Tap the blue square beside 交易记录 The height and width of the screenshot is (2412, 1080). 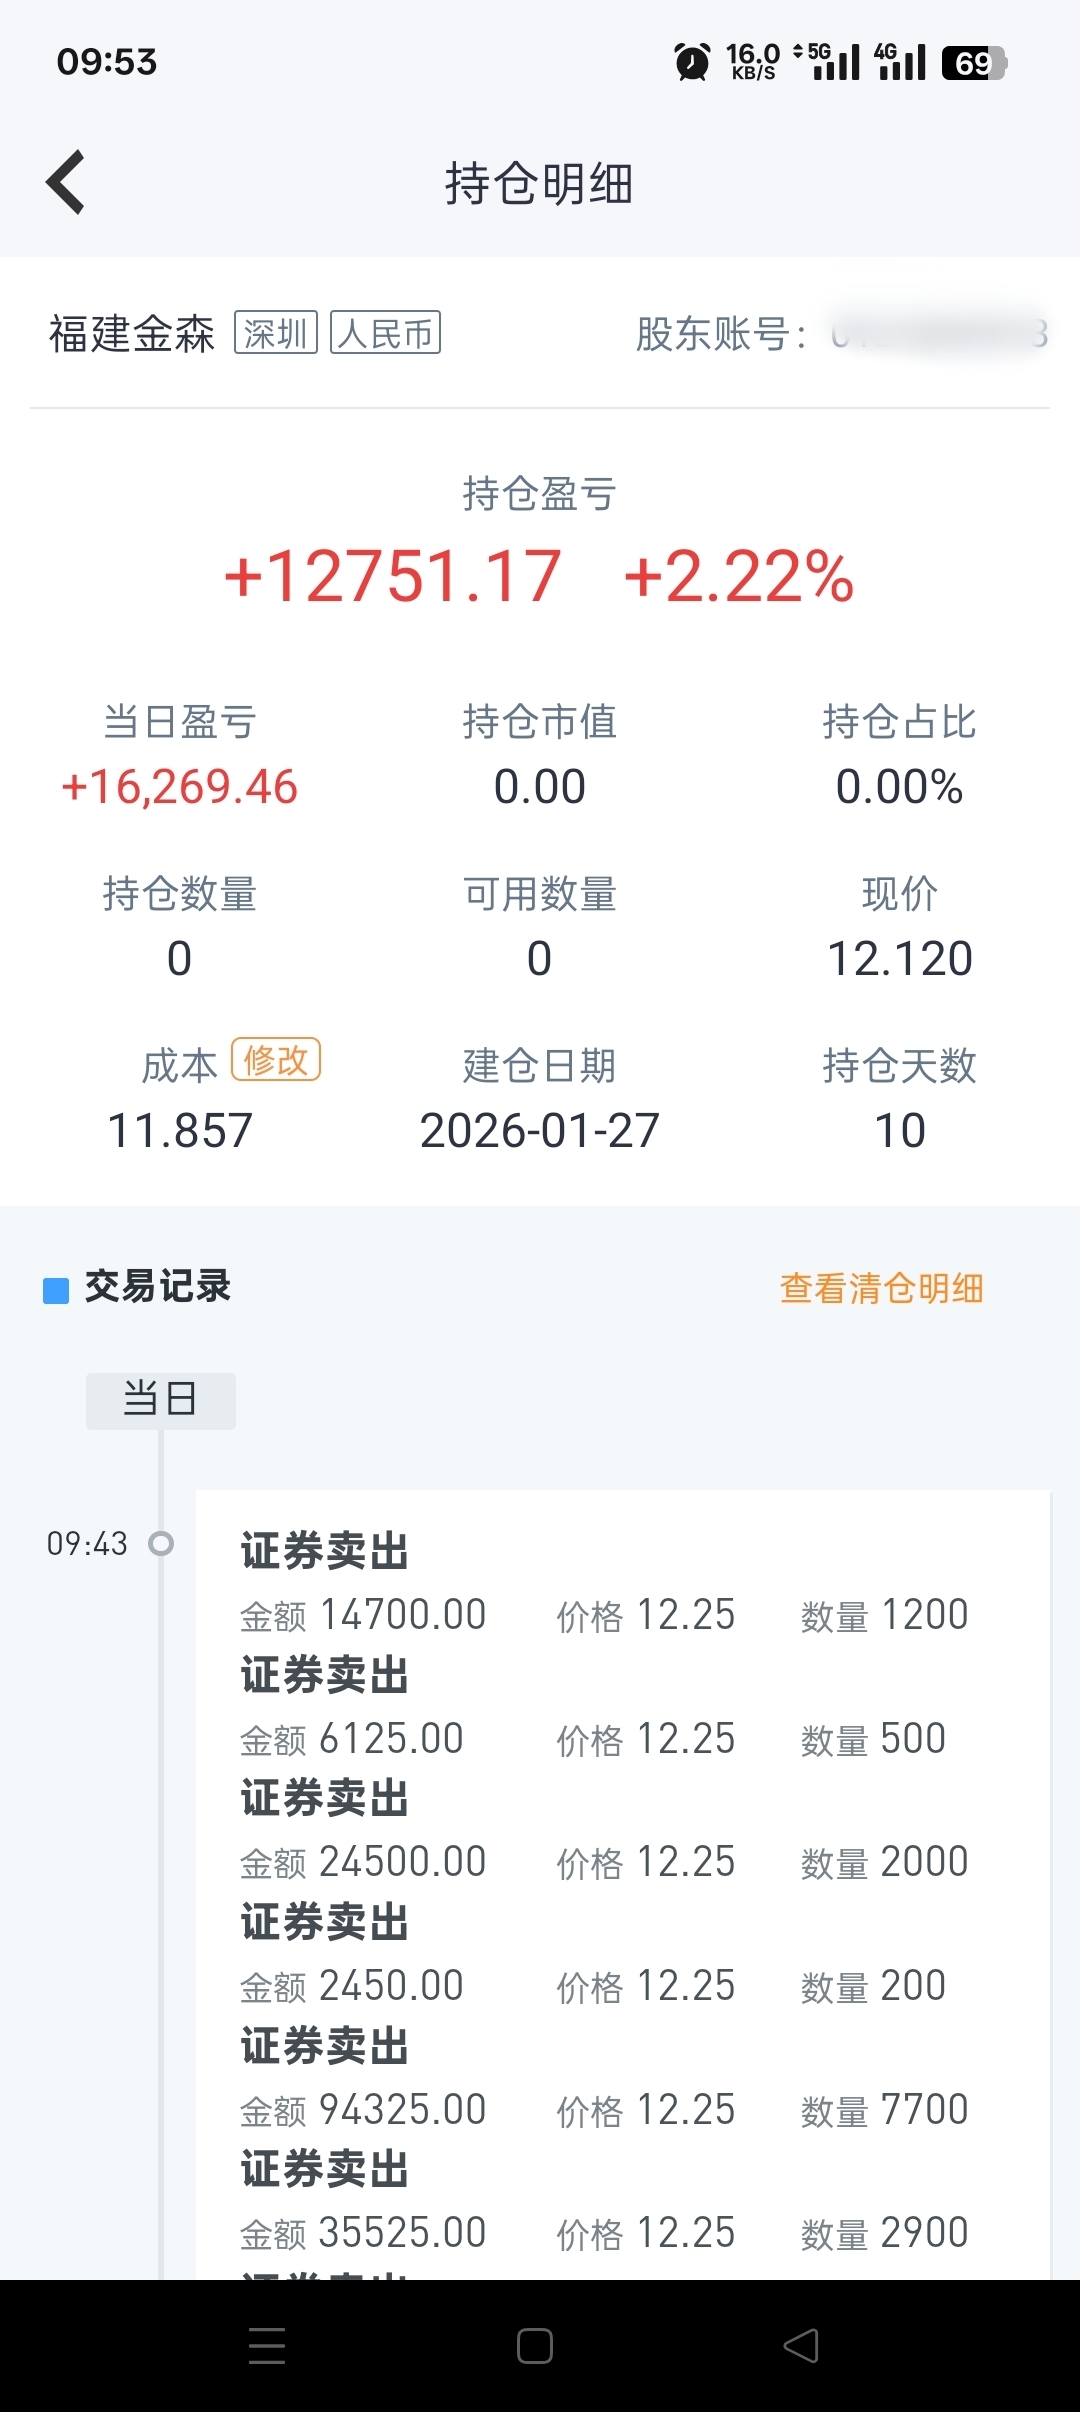pos(56,1290)
